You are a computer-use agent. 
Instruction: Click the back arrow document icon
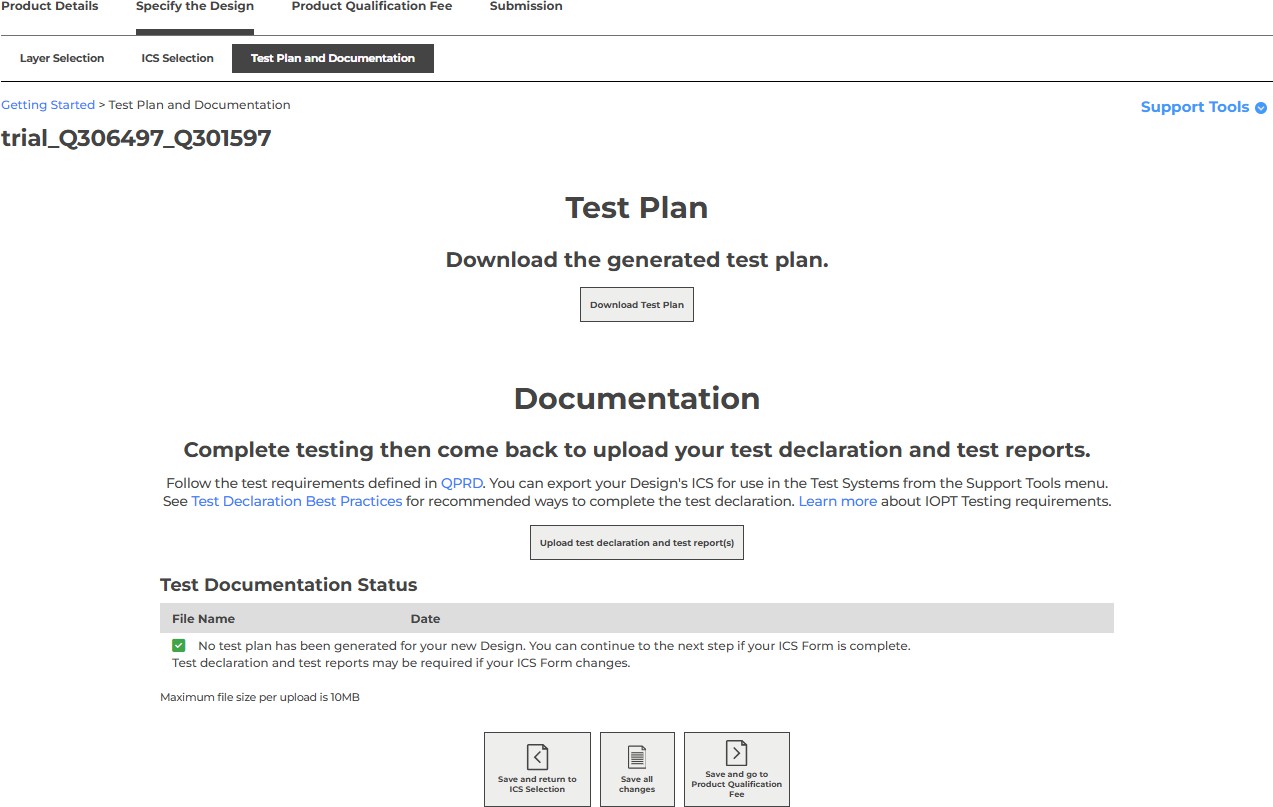tap(537, 756)
